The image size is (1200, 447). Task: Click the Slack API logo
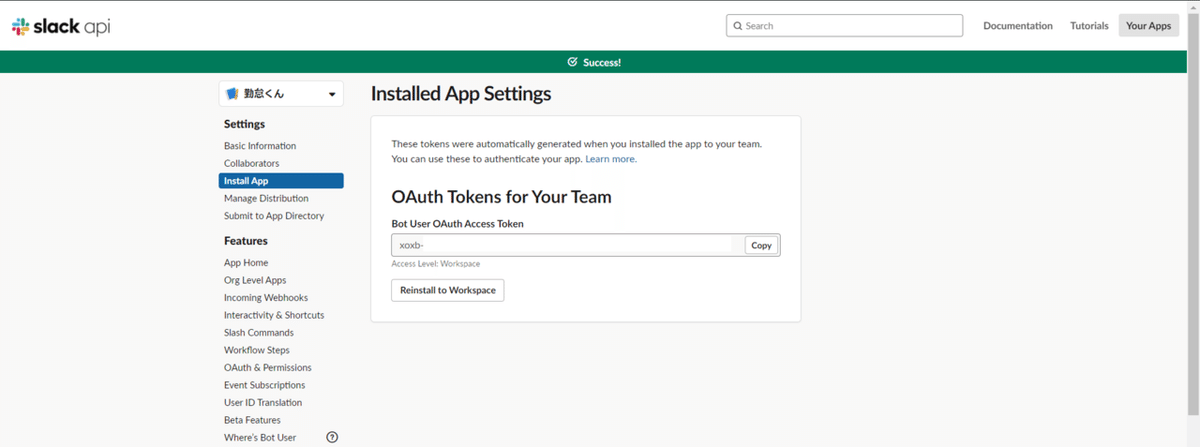coord(61,27)
